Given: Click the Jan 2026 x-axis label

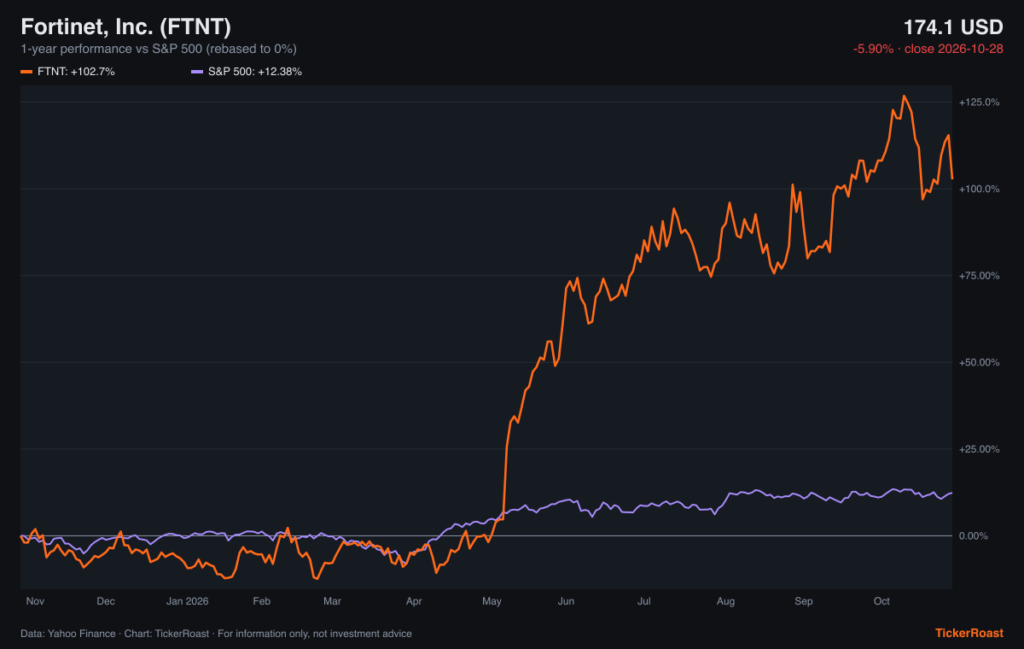Looking at the screenshot, I should click(187, 601).
